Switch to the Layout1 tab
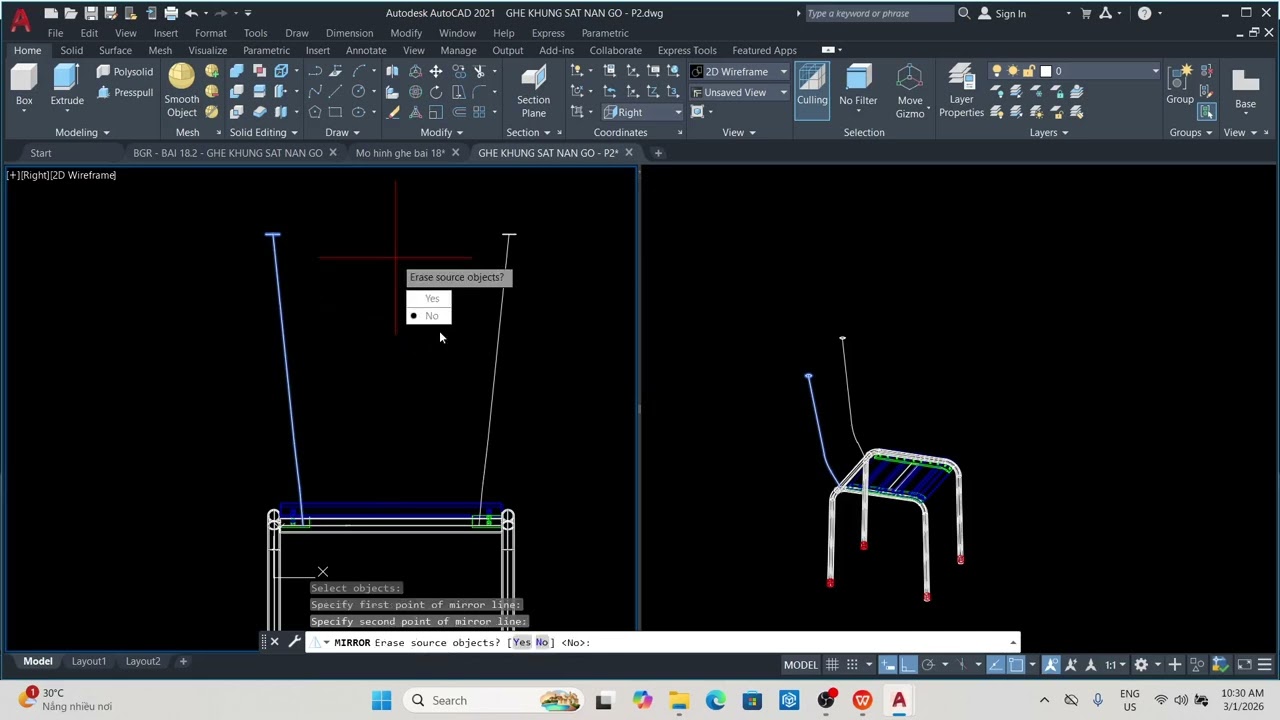The image size is (1280, 720). [x=88, y=661]
